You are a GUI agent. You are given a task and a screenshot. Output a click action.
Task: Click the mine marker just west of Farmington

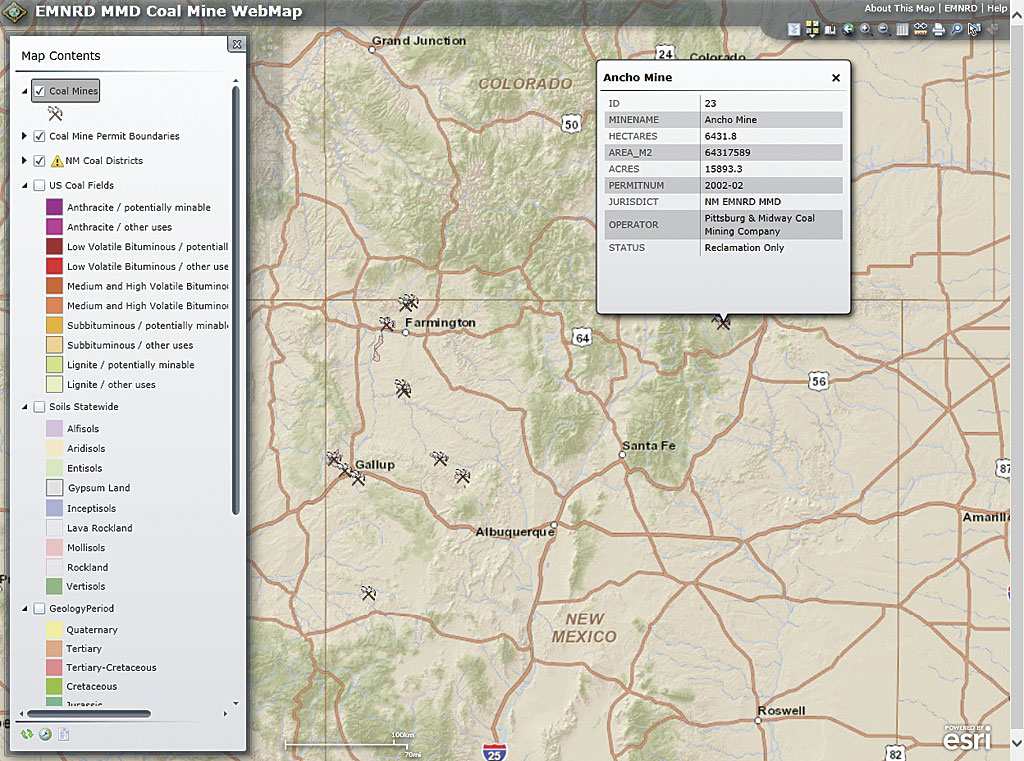click(387, 324)
